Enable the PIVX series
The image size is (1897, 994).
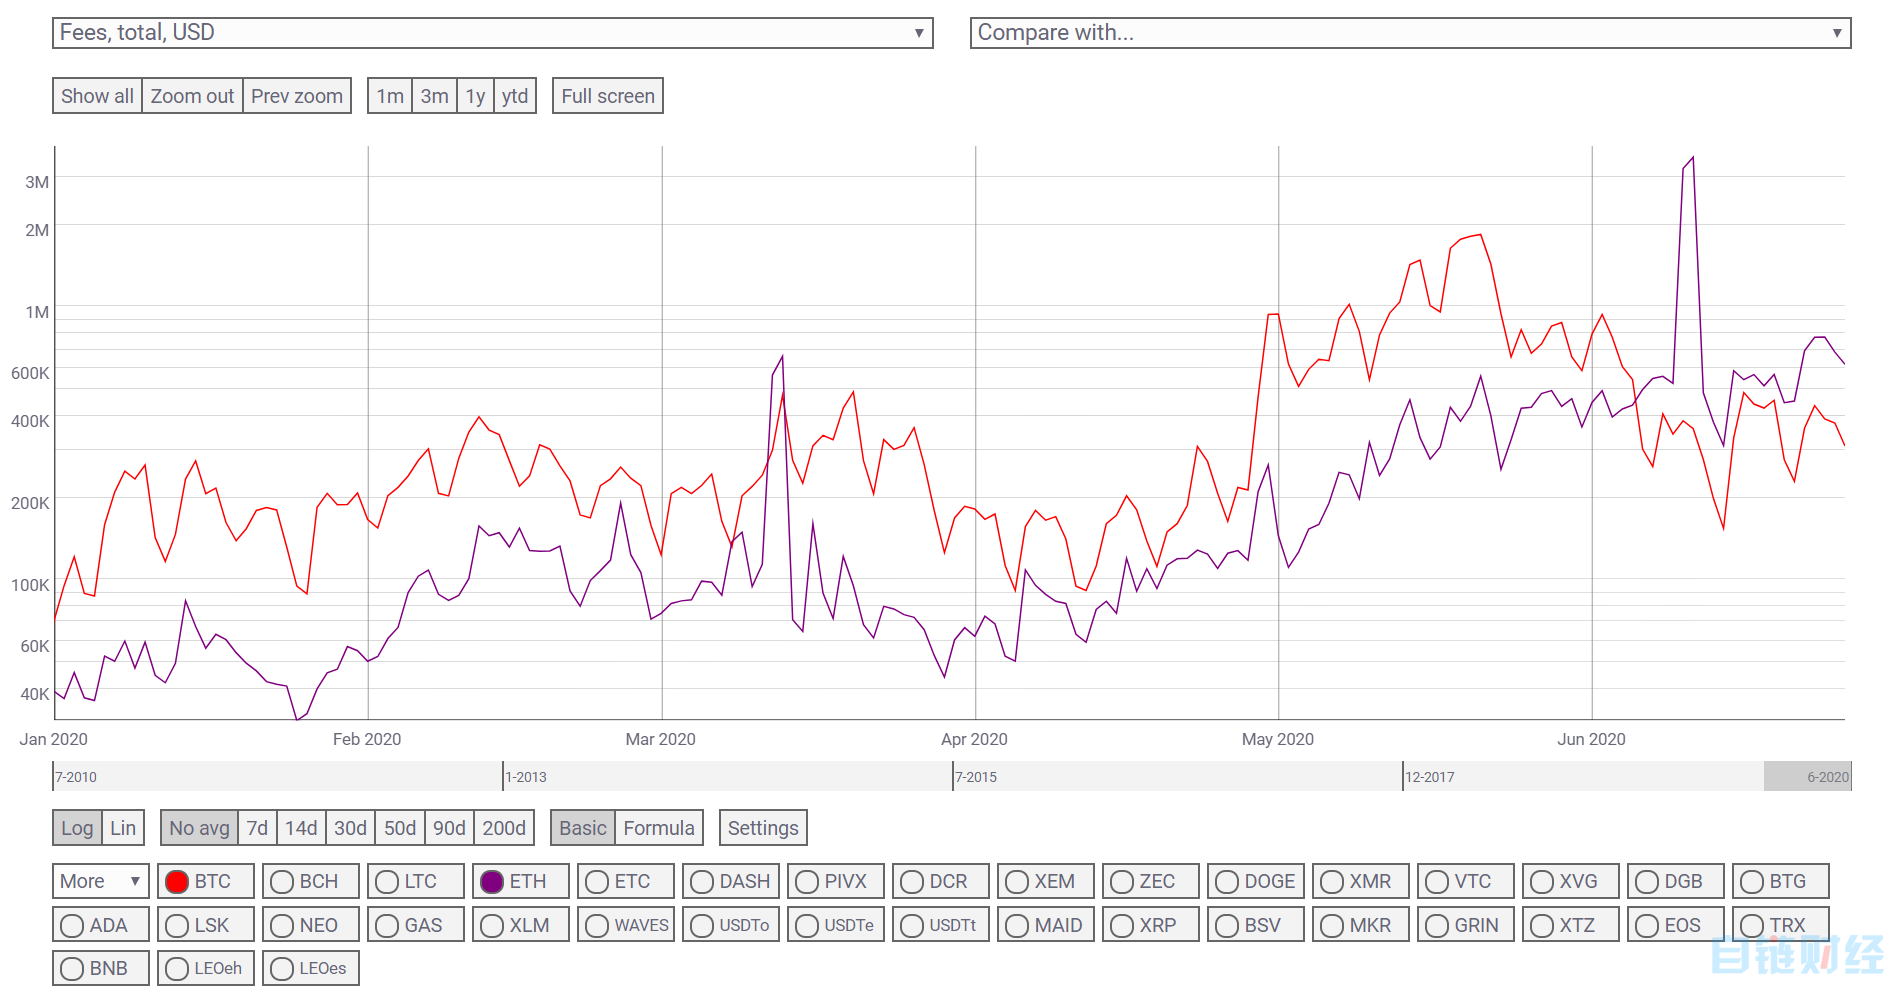click(x=836, y=881)
